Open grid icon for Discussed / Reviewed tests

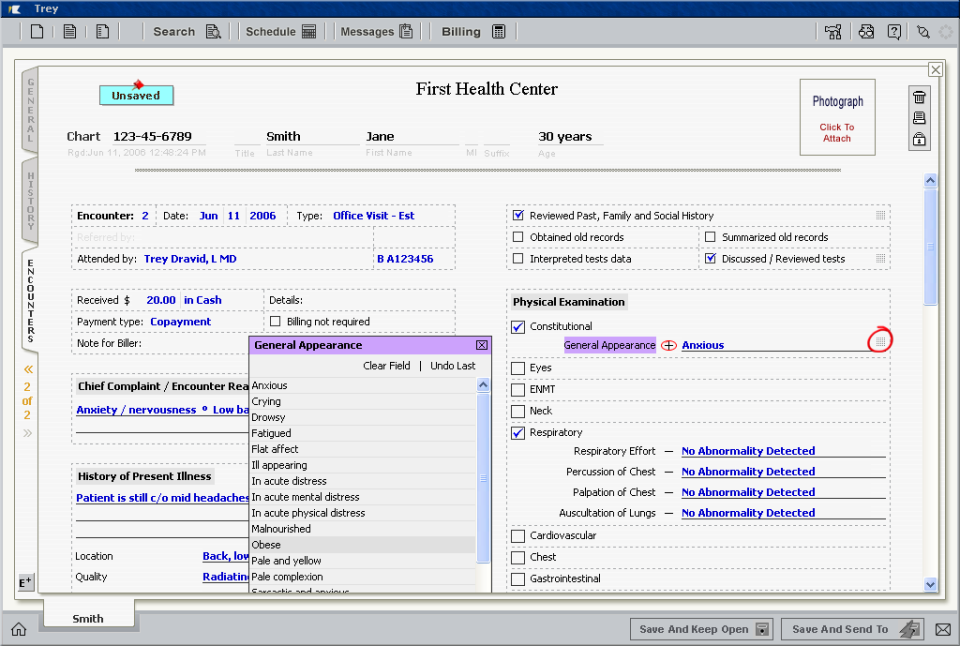[880, 258]
